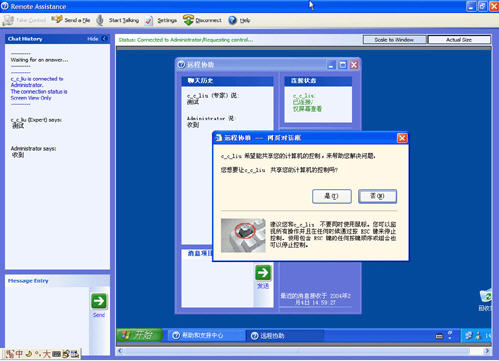Select the Help and Support Center taskbar item
499x361 pixels.
[x=203, y=335]
